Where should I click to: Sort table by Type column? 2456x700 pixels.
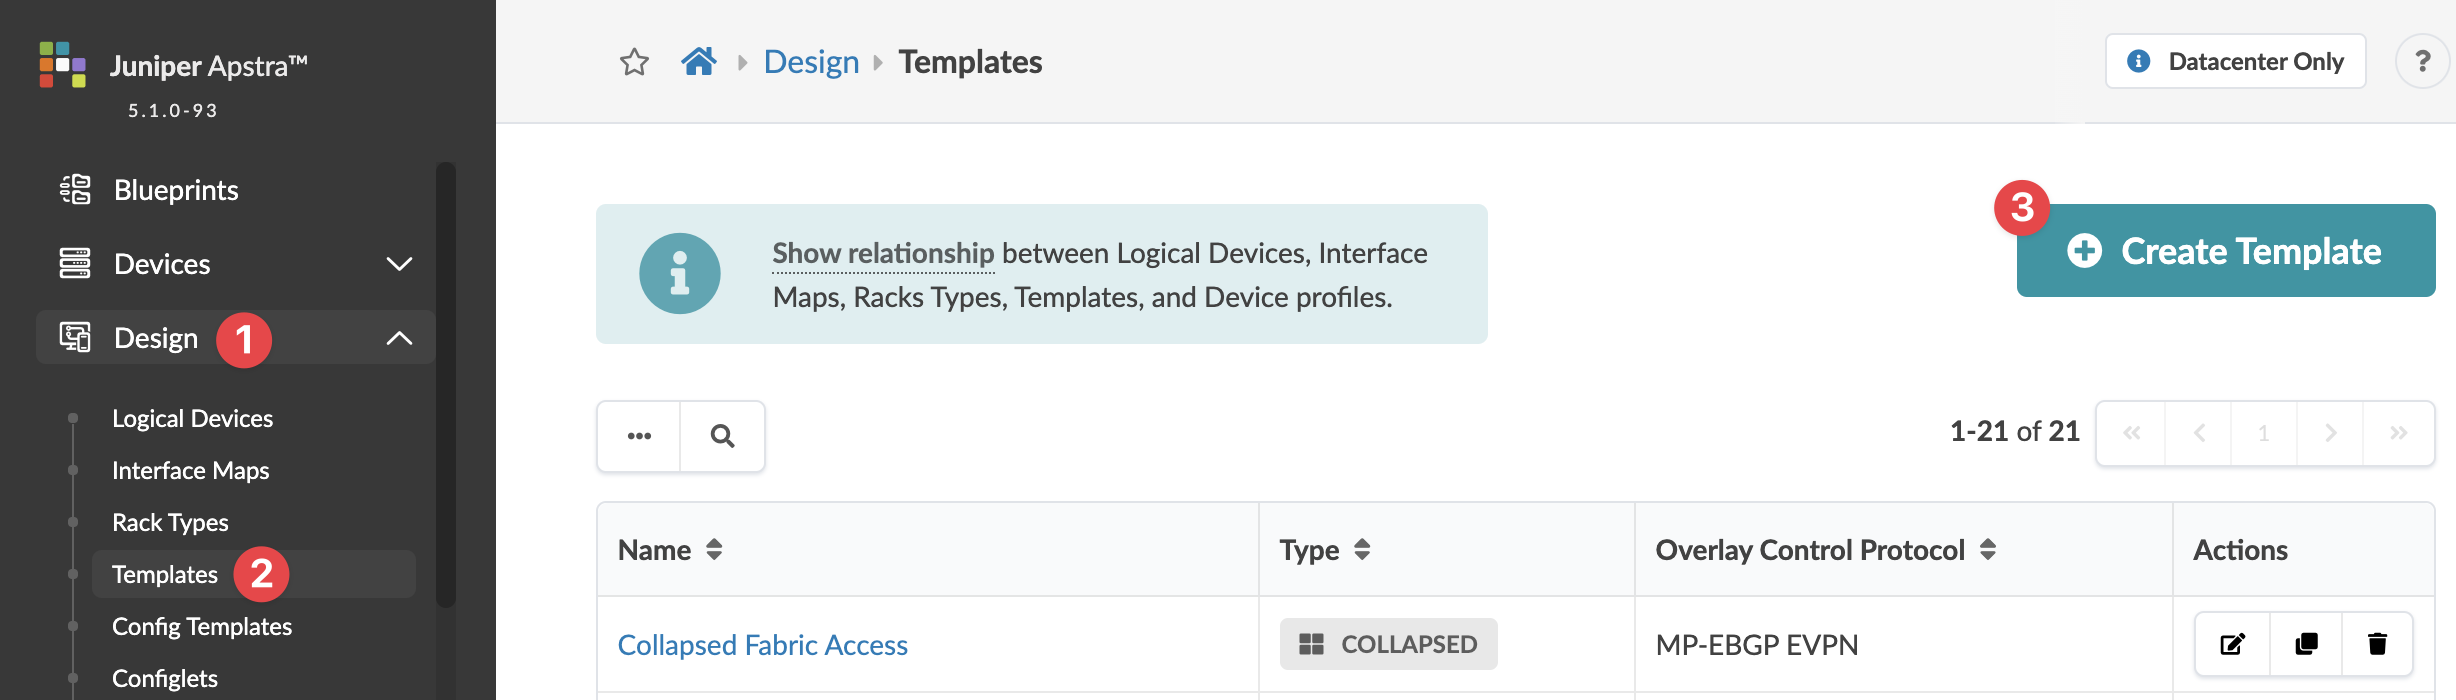coord(1362,549)
